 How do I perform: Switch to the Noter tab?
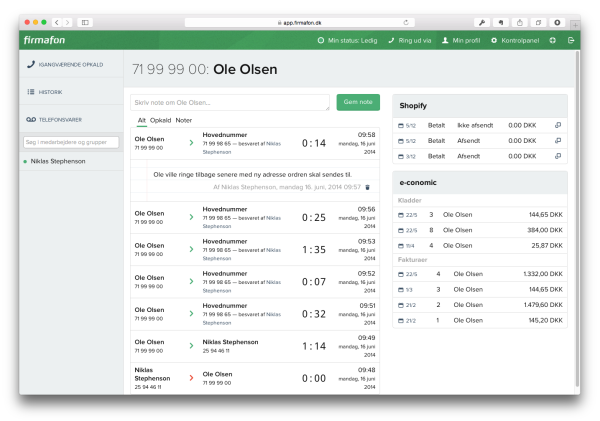(x=184, y=120)
